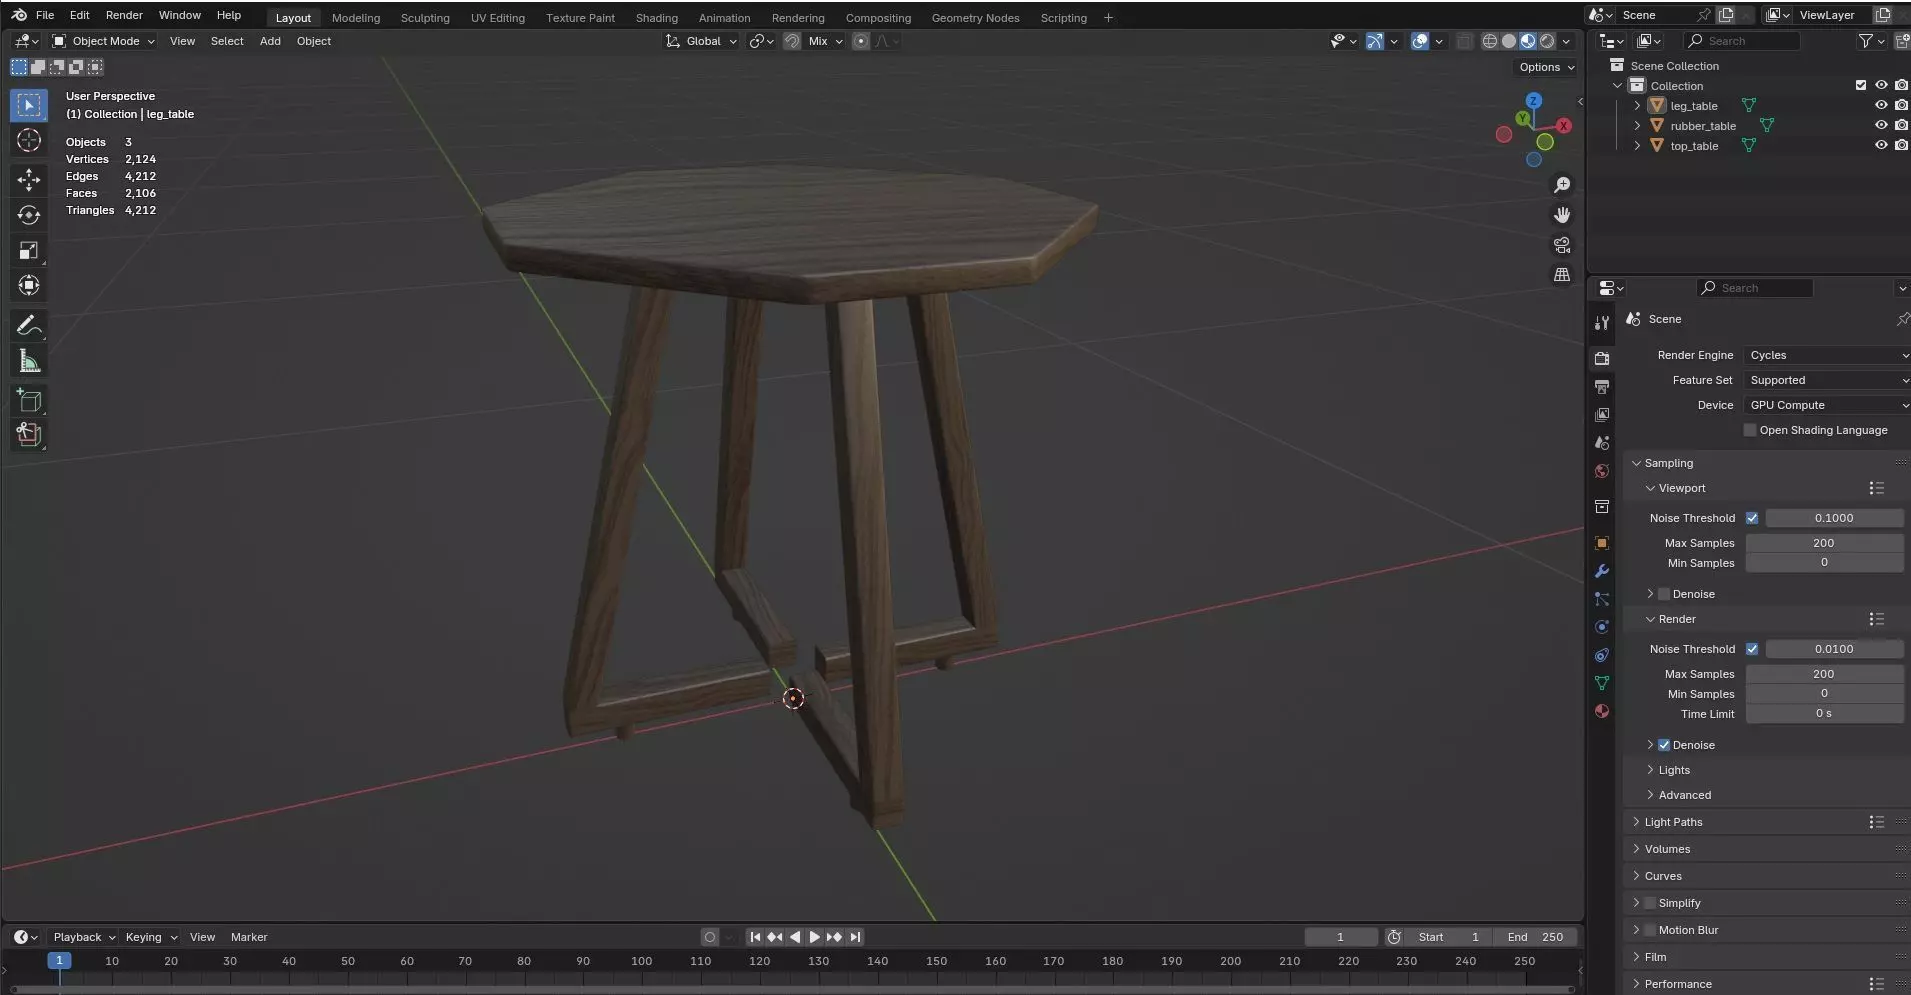The width and height of the screenshot is (1911, 995).
Task: Open Modifiers wrench properties tab
Action: click(x=1602, y=571)
